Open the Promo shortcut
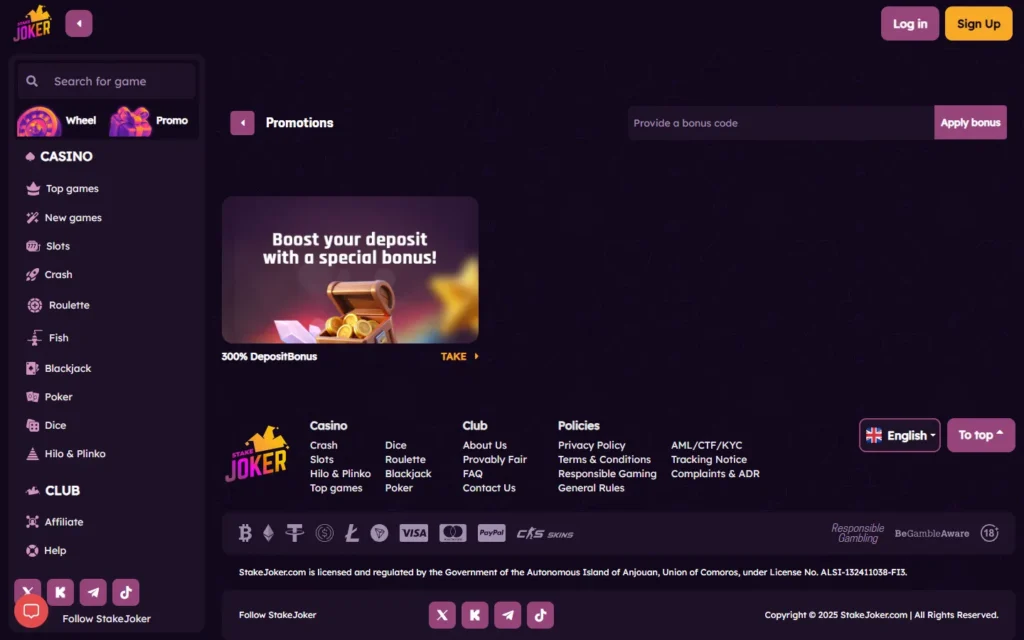This screenshot has width=1024, height=640. [150, 121]
